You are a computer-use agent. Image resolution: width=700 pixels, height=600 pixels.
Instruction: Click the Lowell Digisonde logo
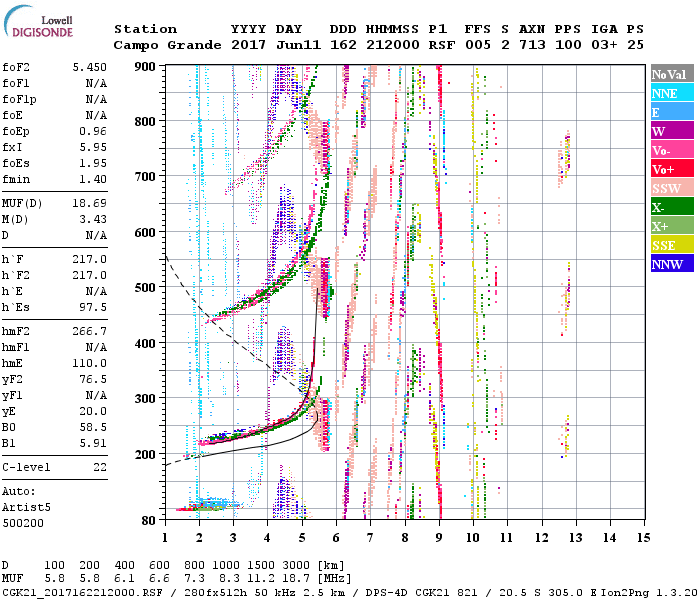click(x=38, y=22)
